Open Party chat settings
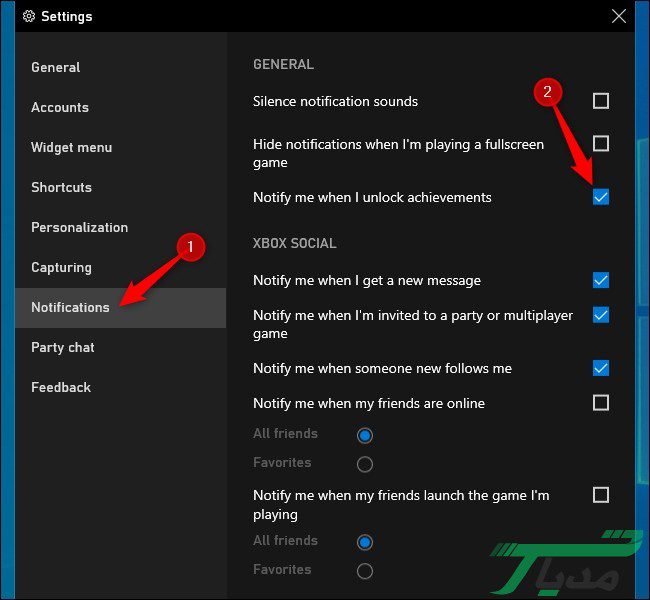 [62, 347]
